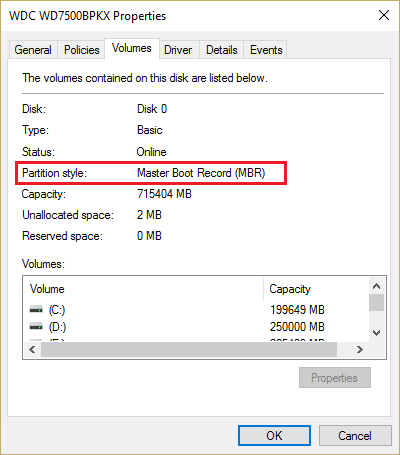Click the left arrow of horizontal scrollbar
Viewport: 400px width, 455px height.
pyautogui.click(x=32, y=349)
